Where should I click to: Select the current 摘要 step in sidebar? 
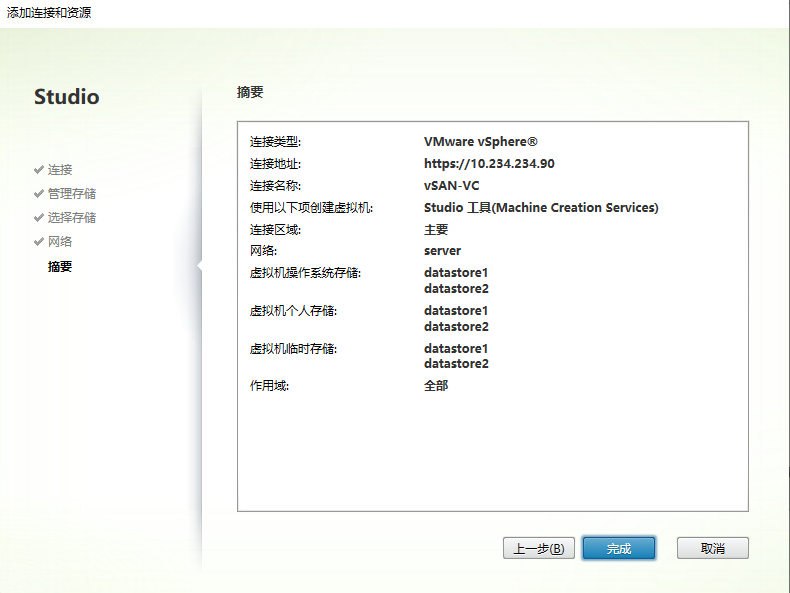click(60, 267)
